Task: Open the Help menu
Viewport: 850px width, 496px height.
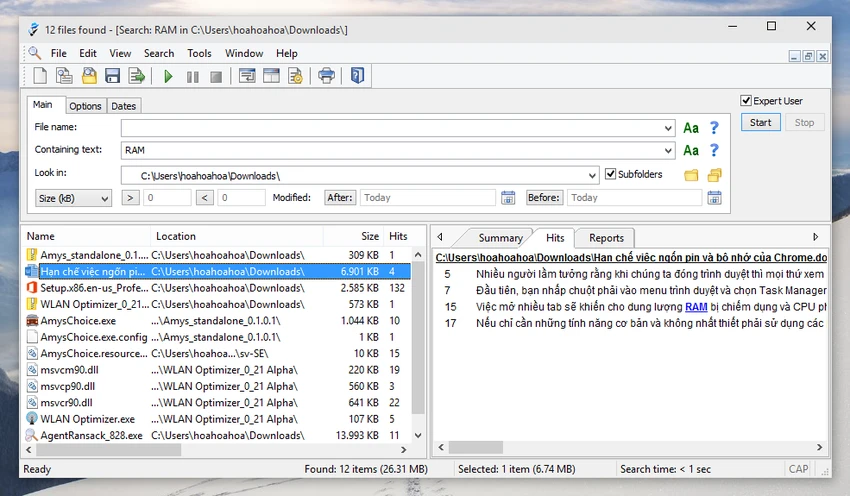Action: pos(287,53)
